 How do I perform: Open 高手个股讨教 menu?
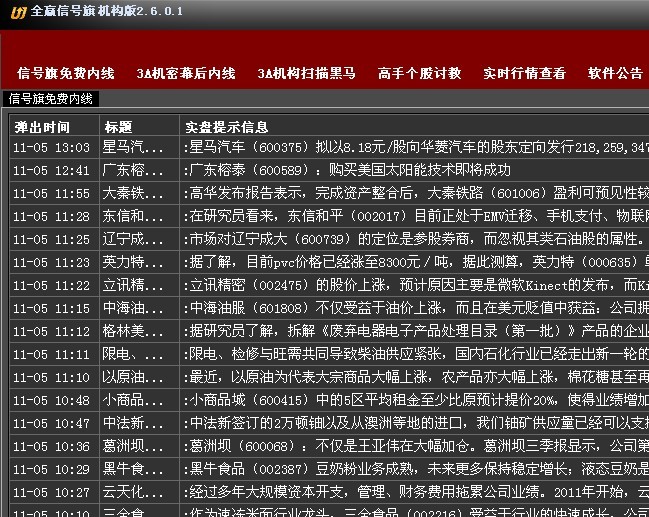pos(419,73)
